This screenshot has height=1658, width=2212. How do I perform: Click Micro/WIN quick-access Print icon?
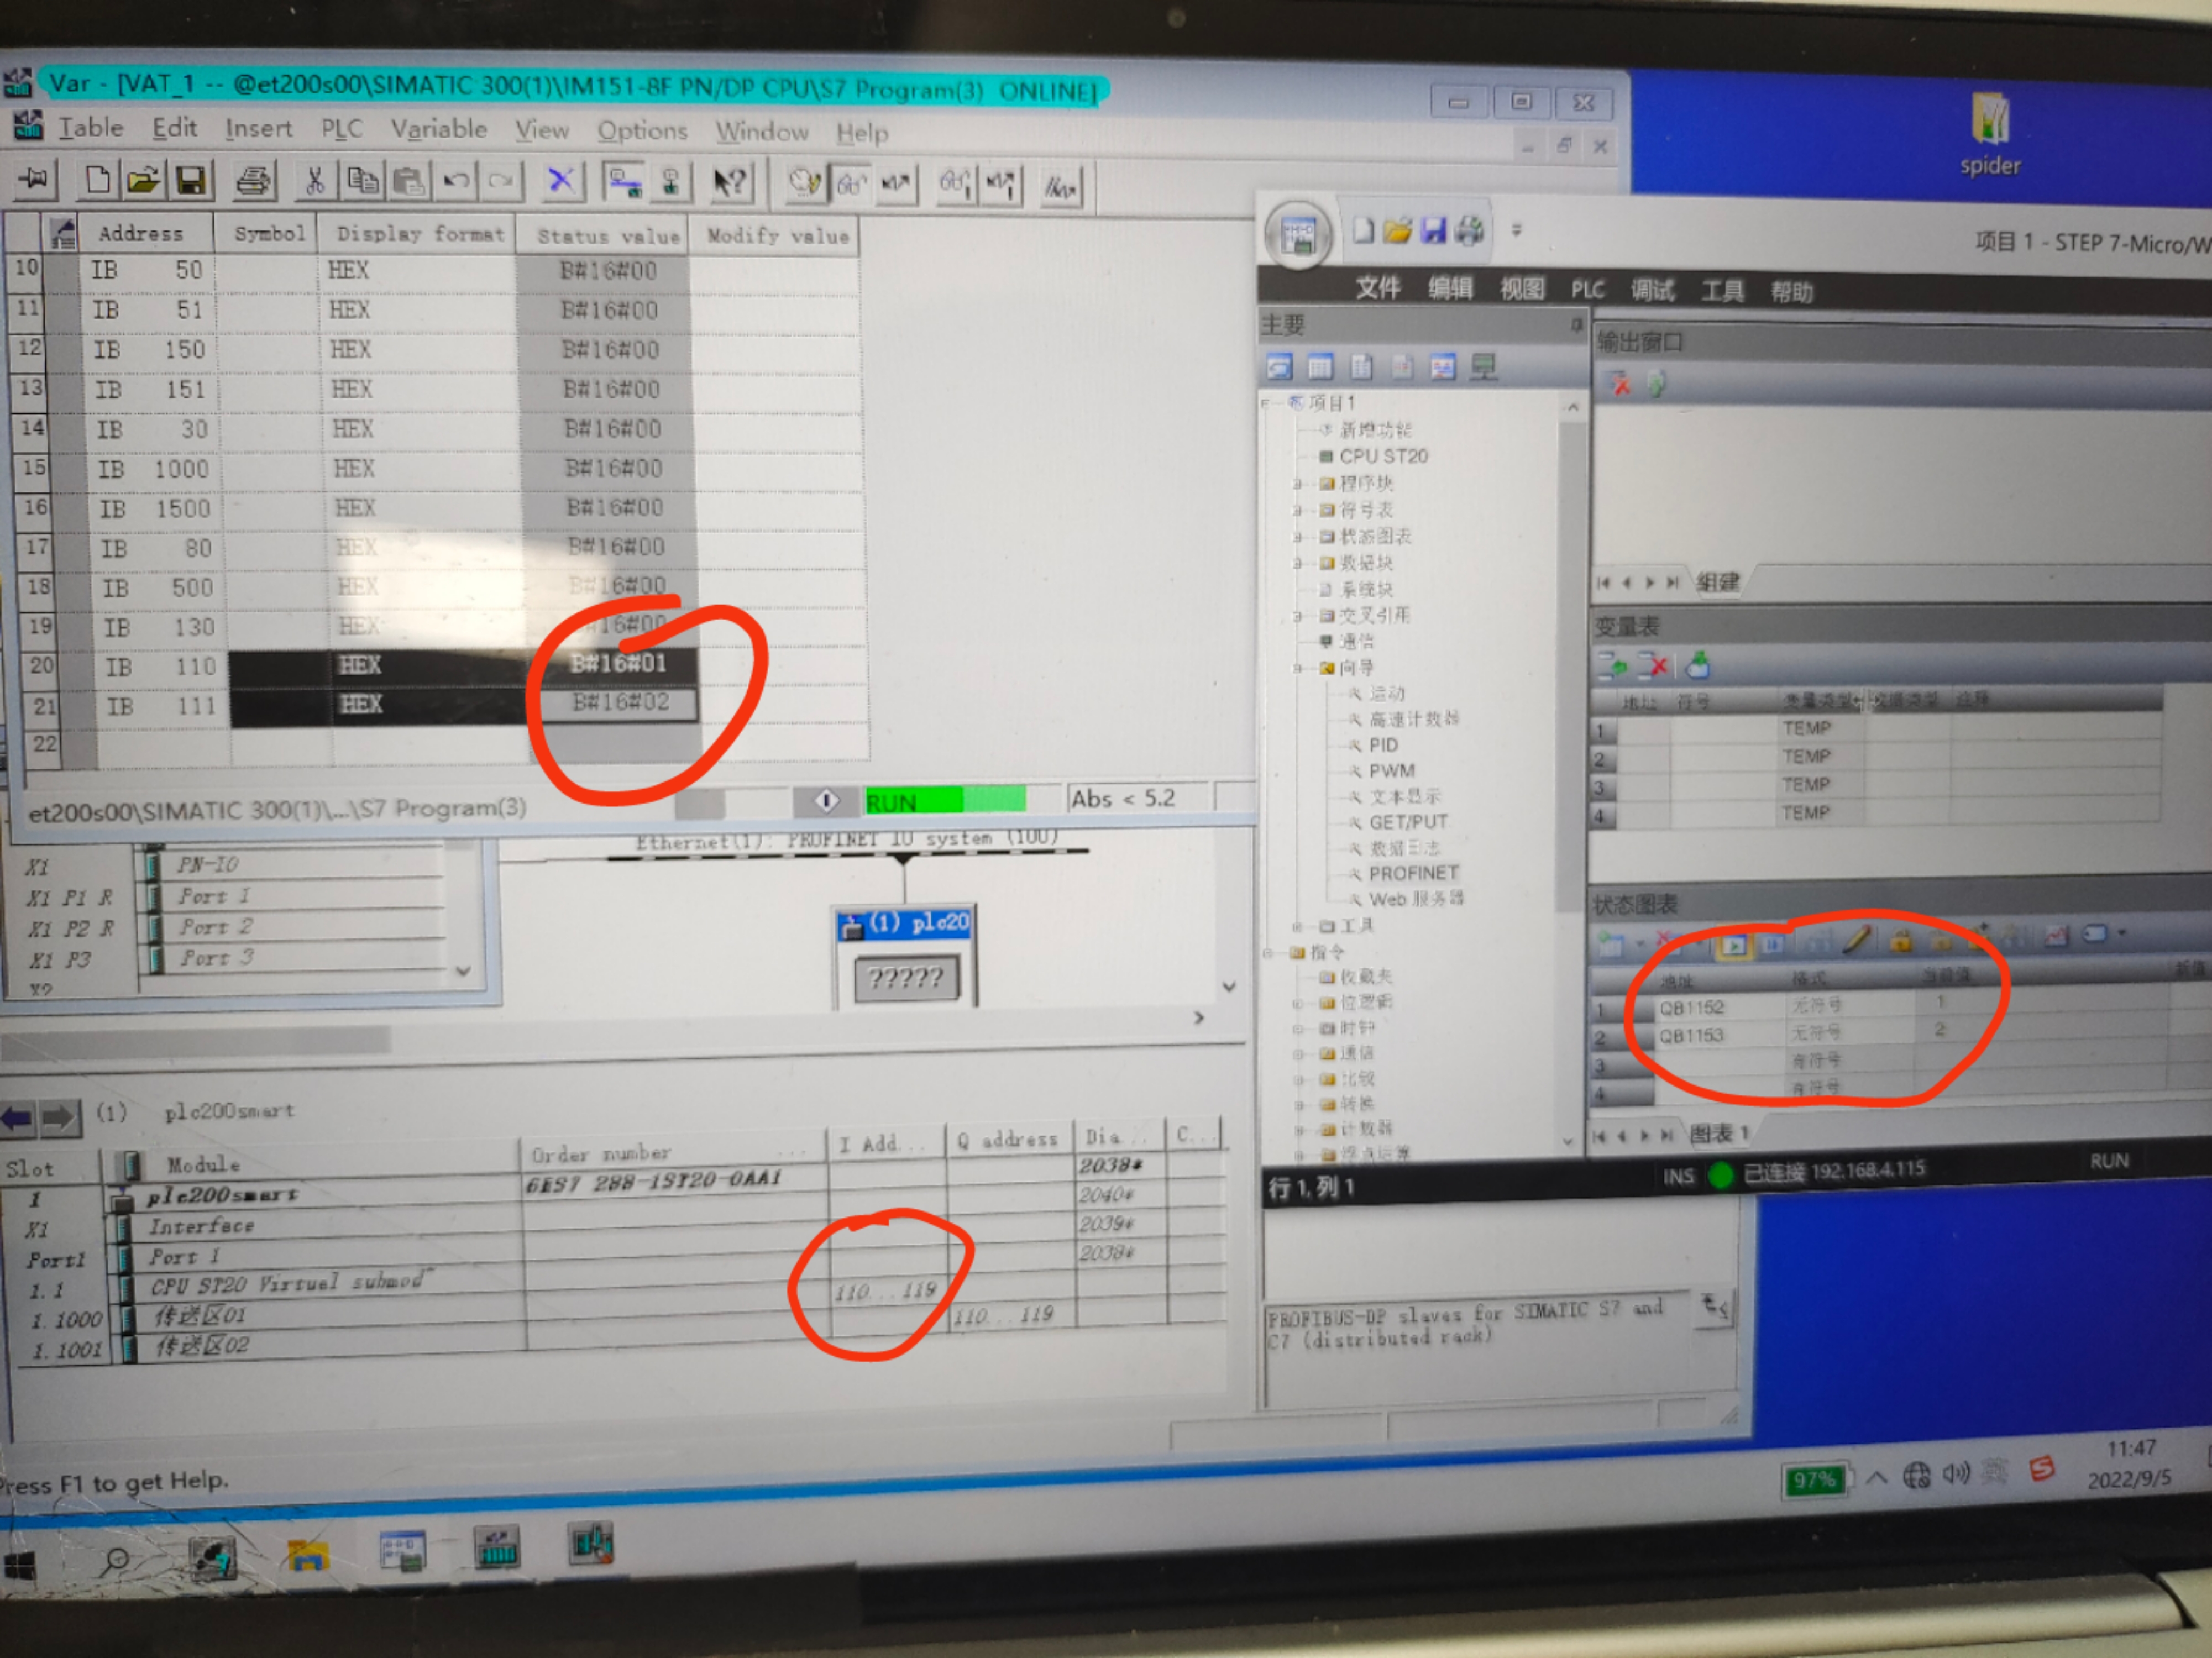click(x=1470, y=232)
